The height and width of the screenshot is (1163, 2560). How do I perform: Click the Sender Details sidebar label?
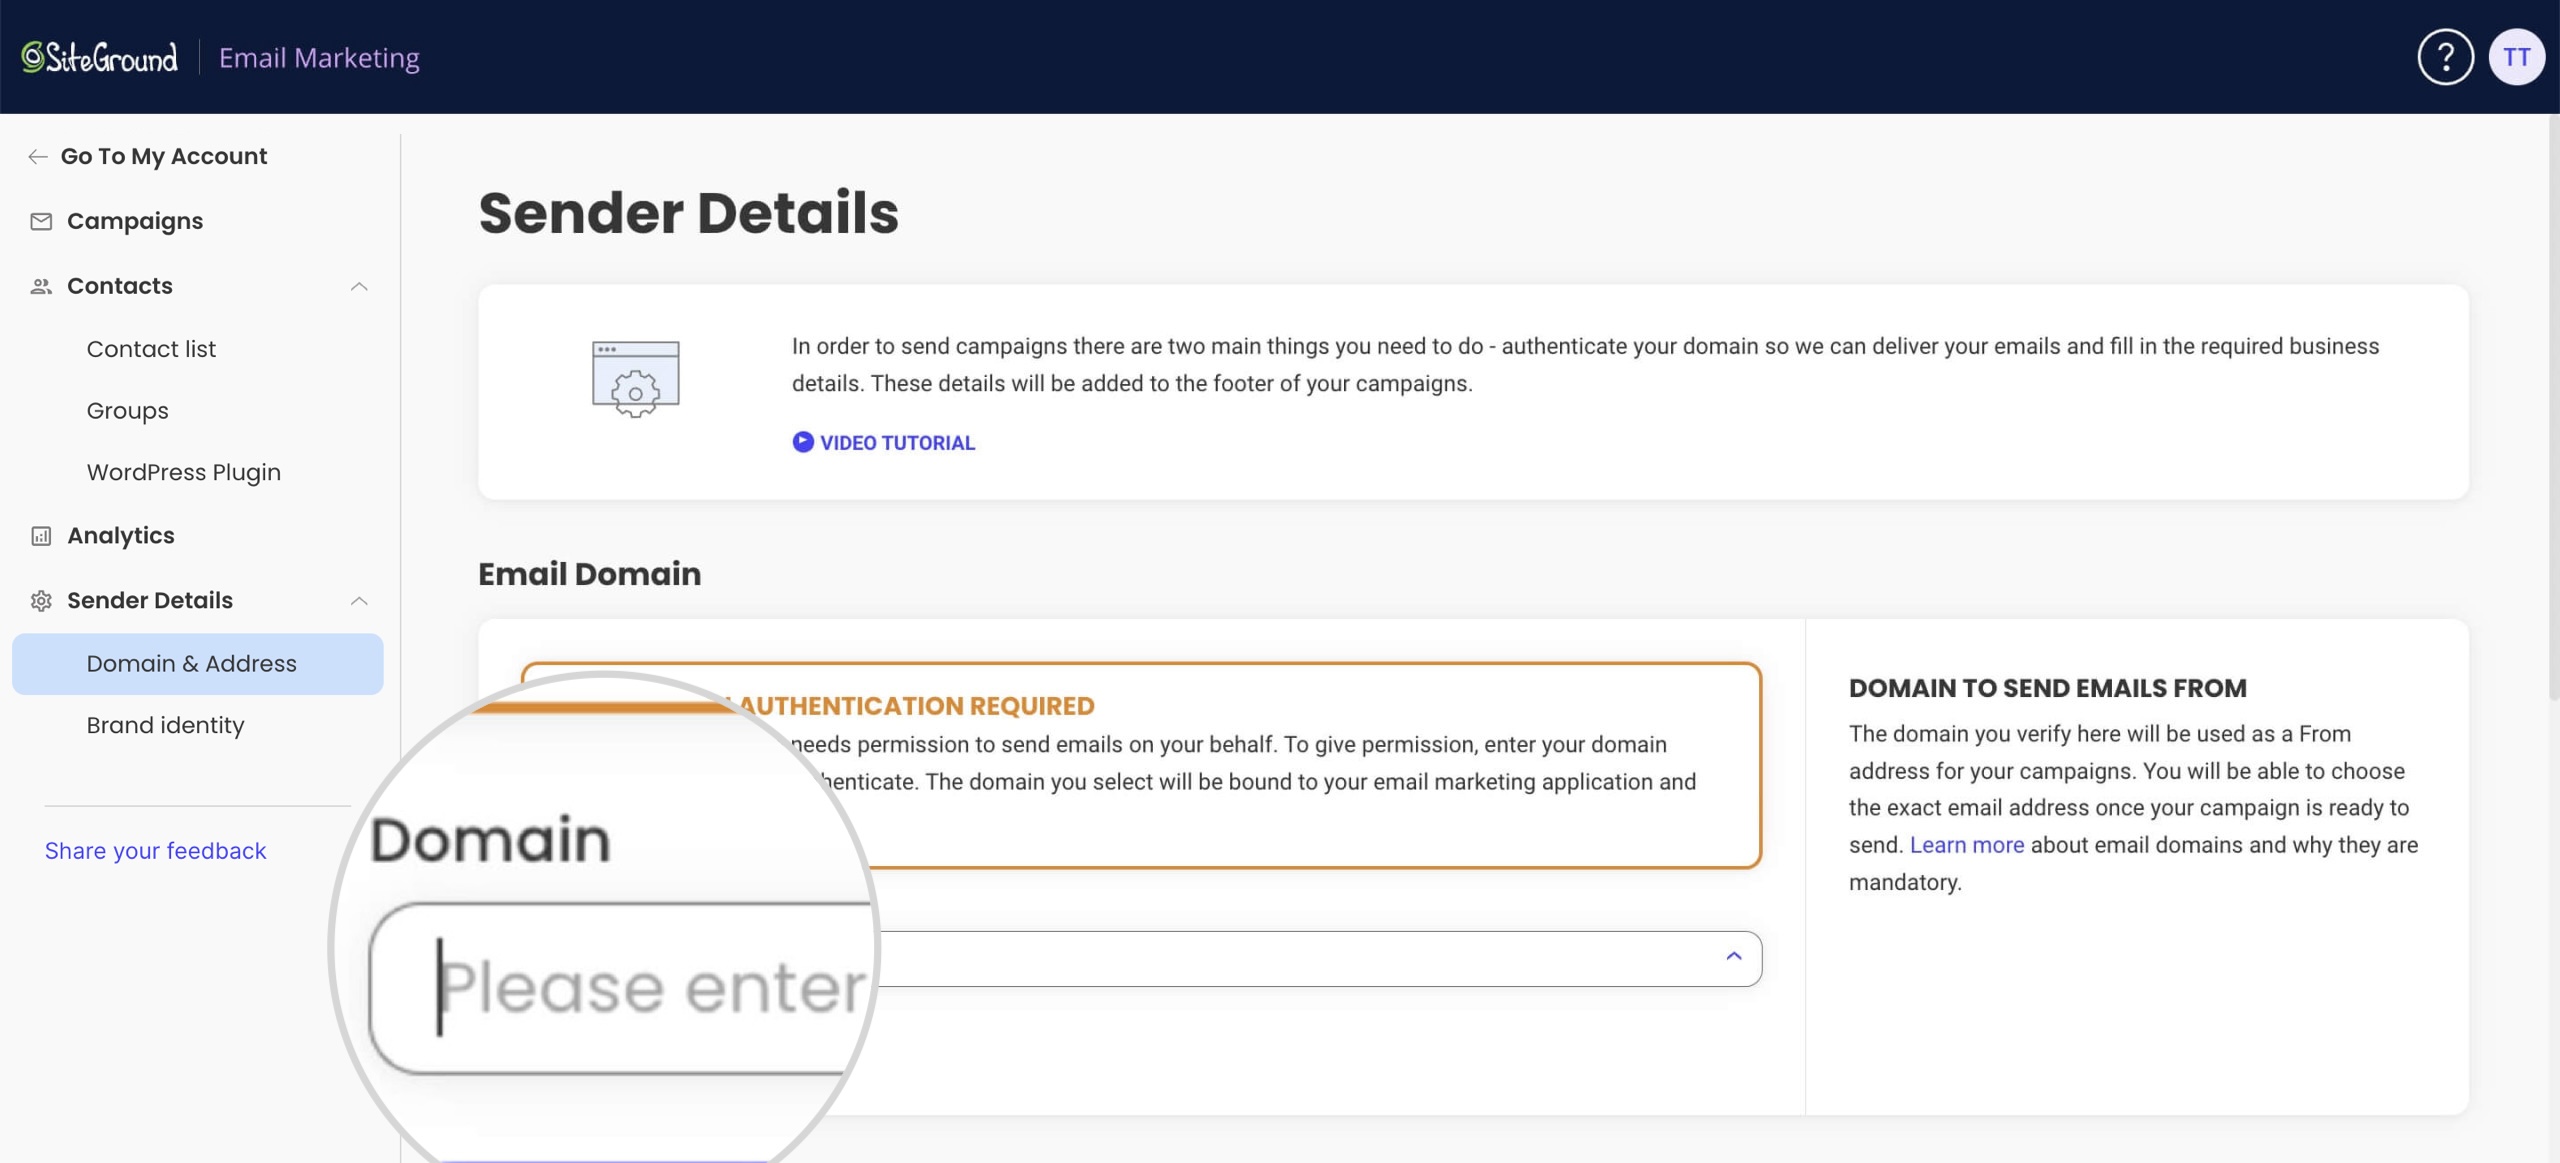click(150, 601)
